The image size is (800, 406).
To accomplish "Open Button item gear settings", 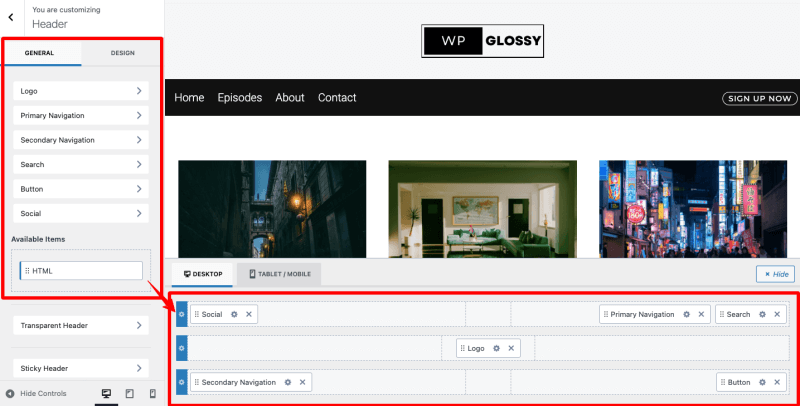I will point(762,382).
